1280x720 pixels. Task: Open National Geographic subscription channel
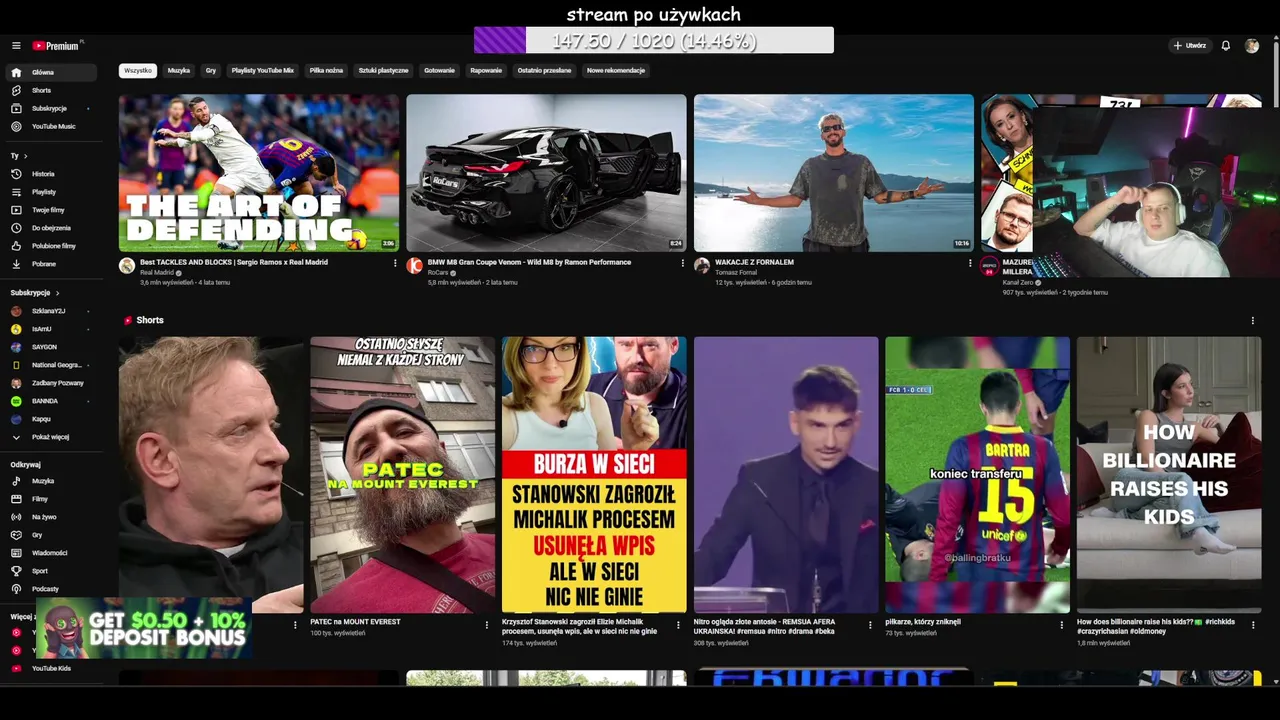(50, 365)
